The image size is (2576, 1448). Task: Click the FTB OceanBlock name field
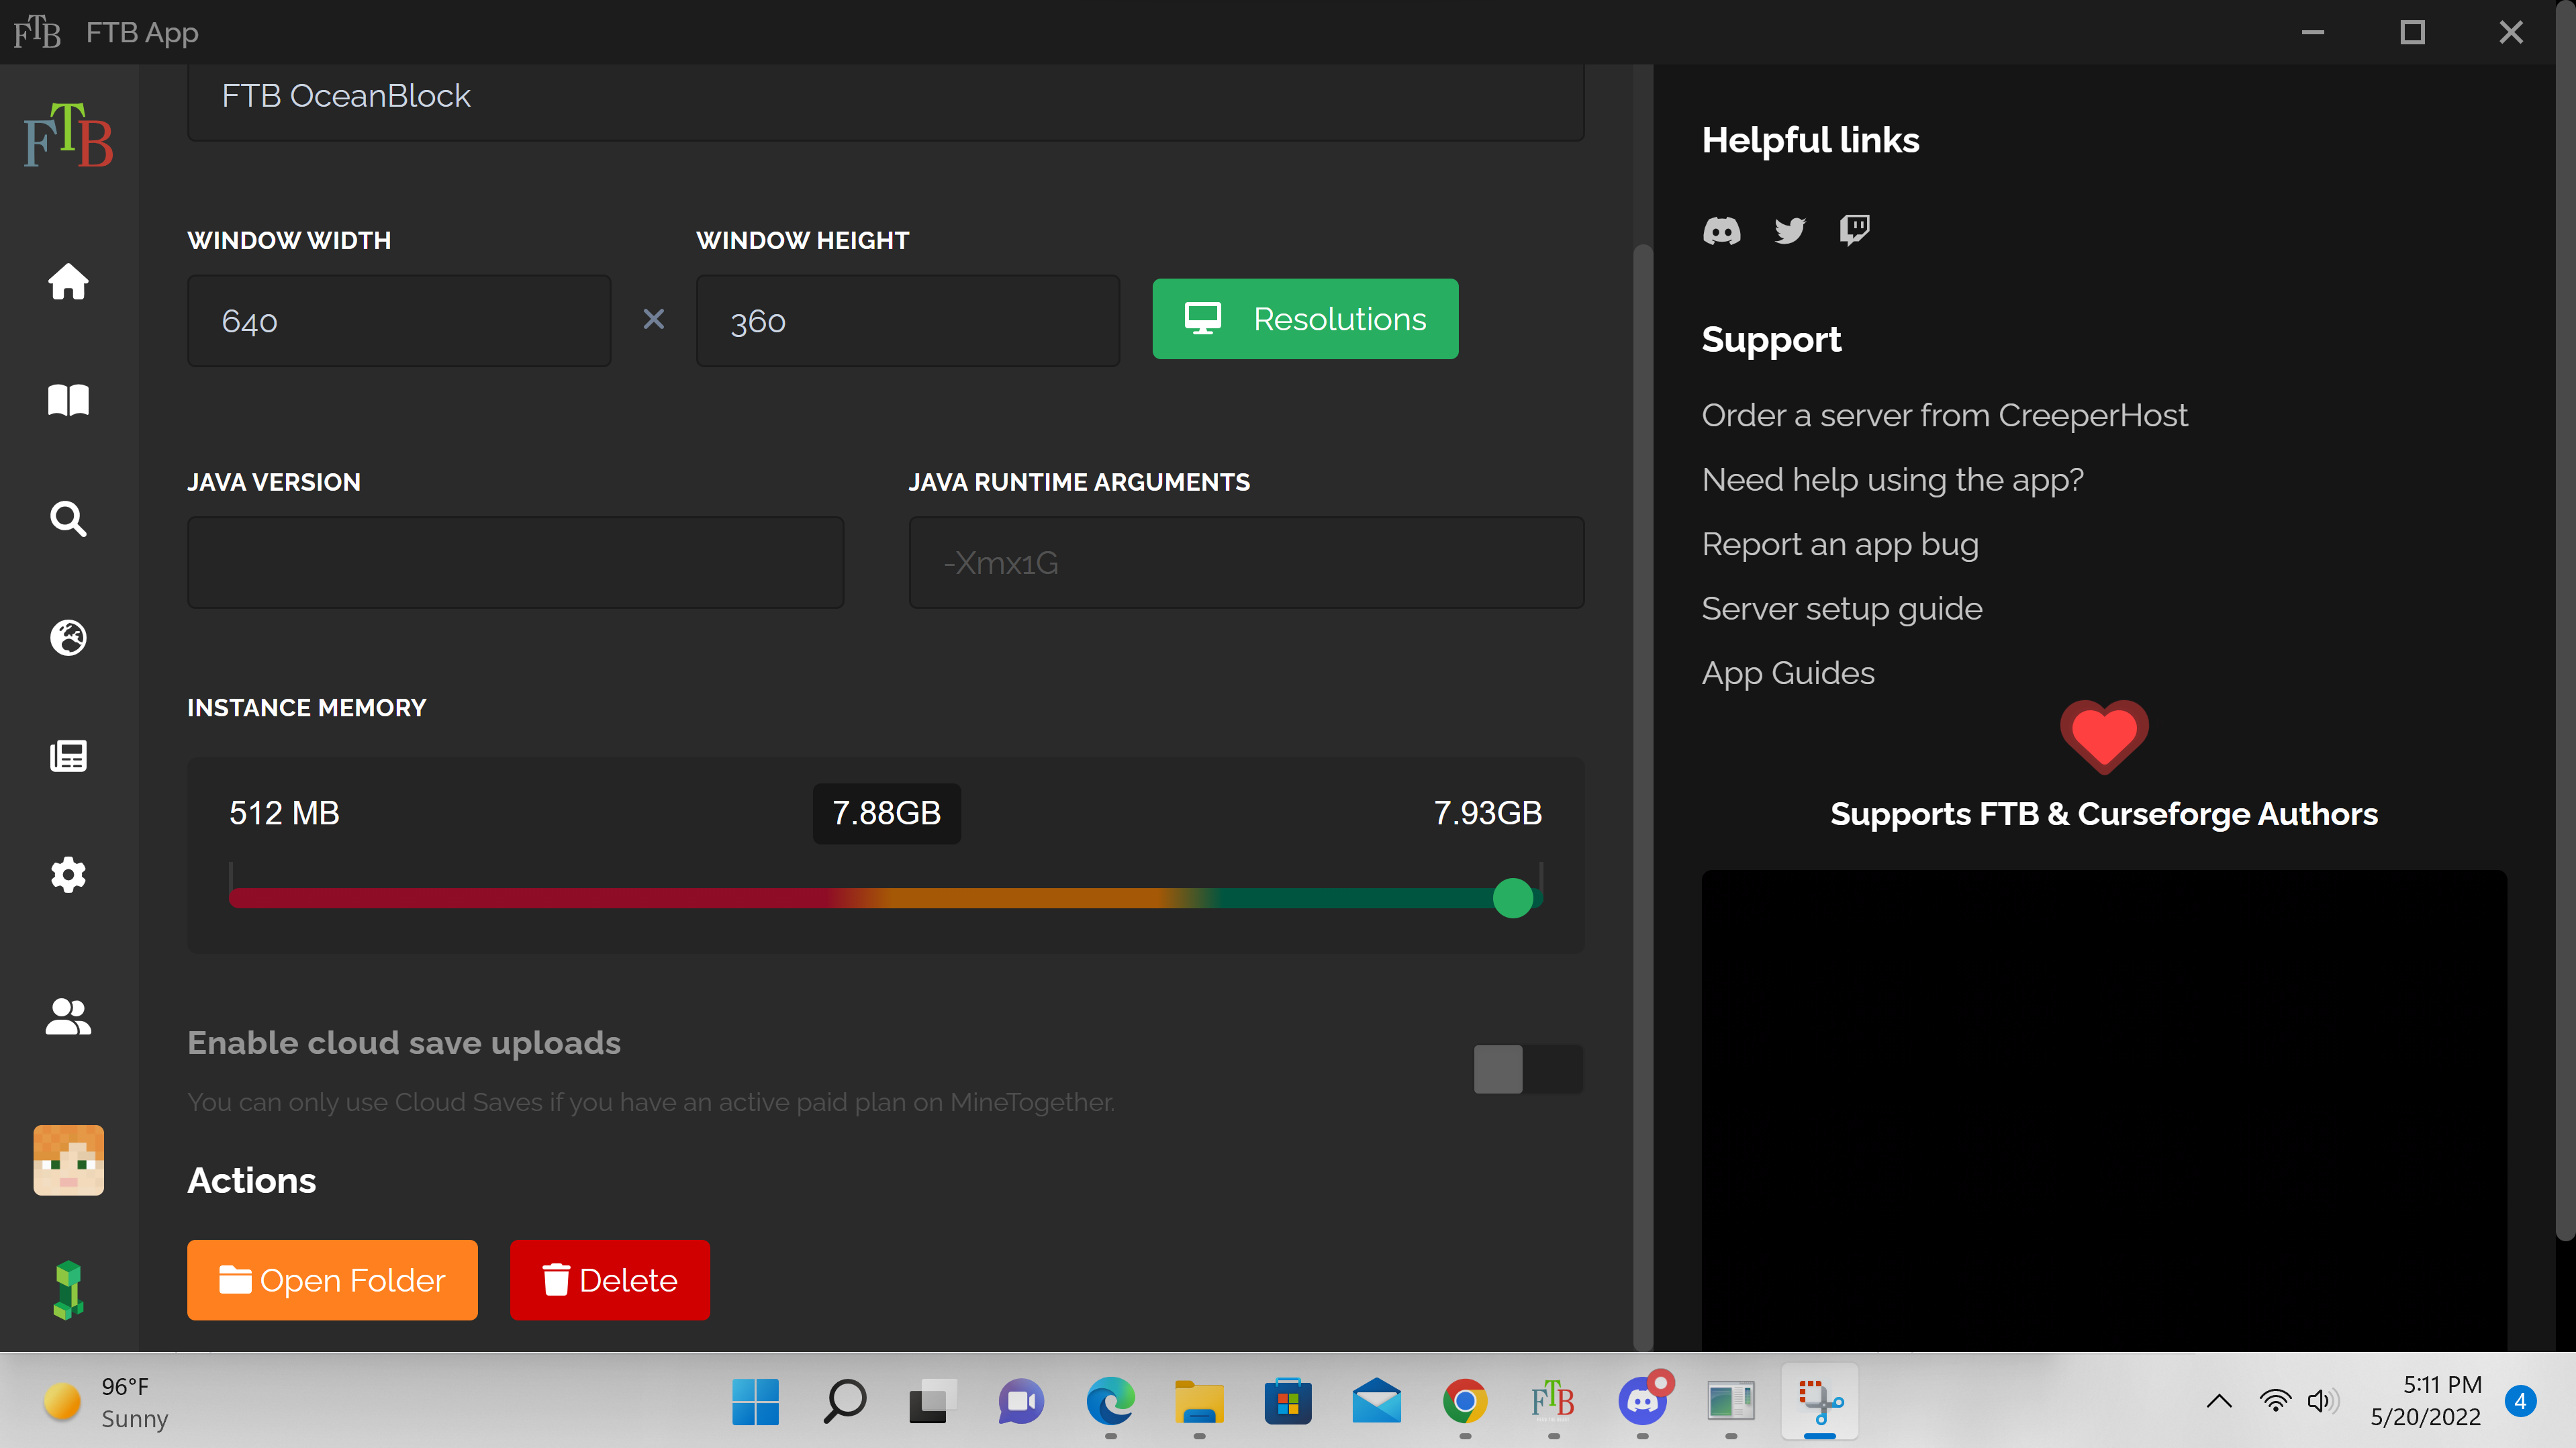click(x=886, y=97)
